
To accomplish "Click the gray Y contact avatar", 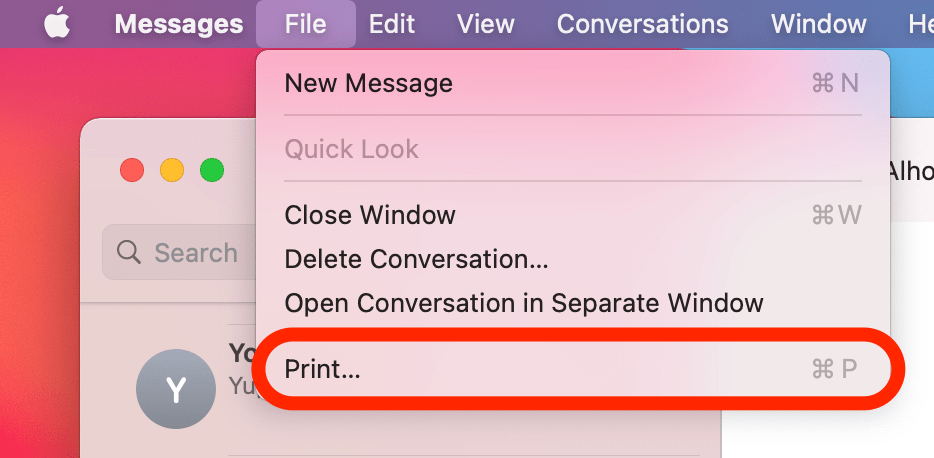I will (x=176, y=389).
